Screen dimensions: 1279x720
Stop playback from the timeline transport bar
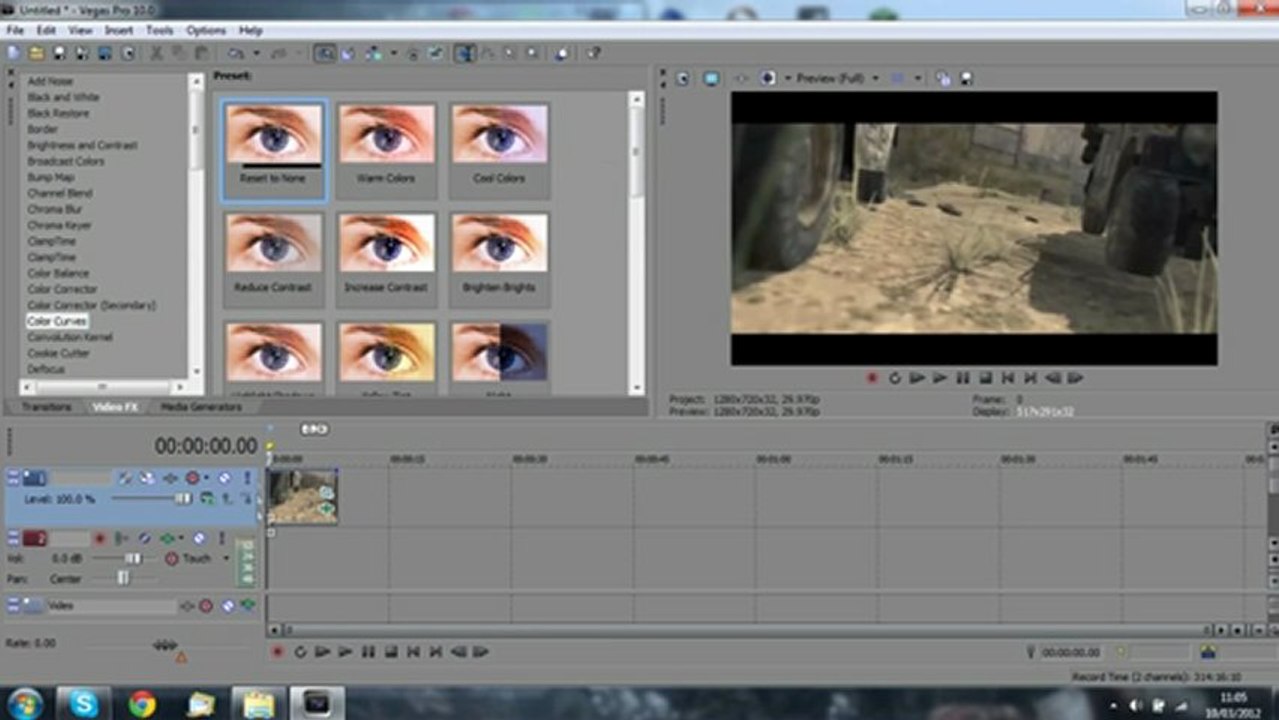pyautogui.click(x=391, y=652)
